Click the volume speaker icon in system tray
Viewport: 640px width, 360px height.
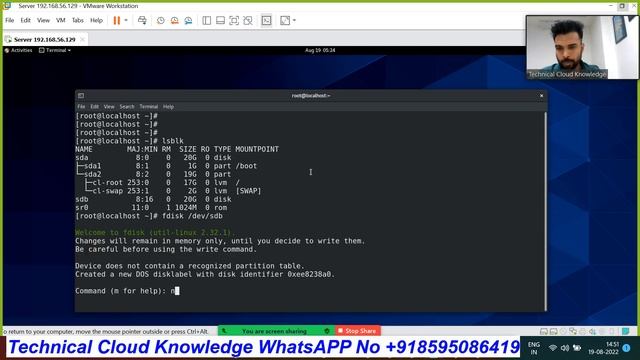[x=565, y=348]
